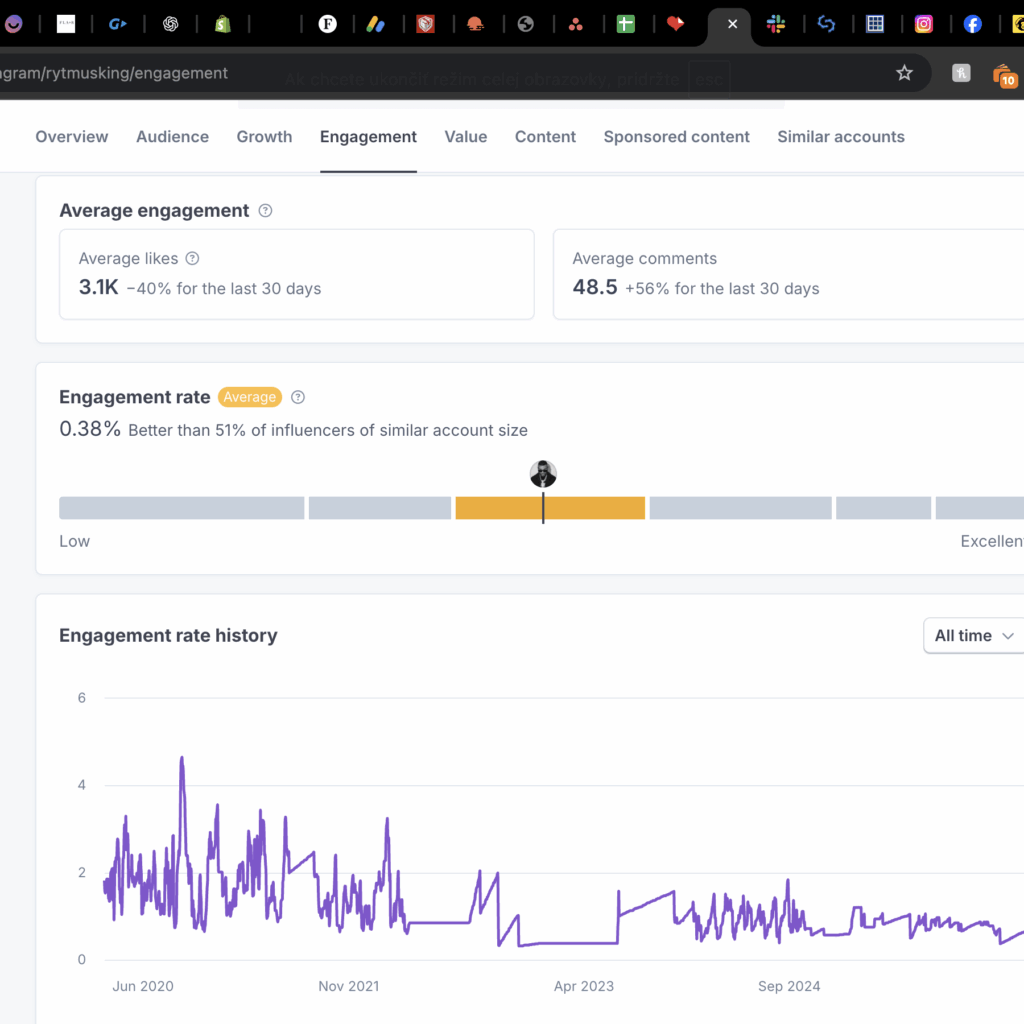Switch to the Instagram tab
The image size is (1024, 1024).
[924, 24]
